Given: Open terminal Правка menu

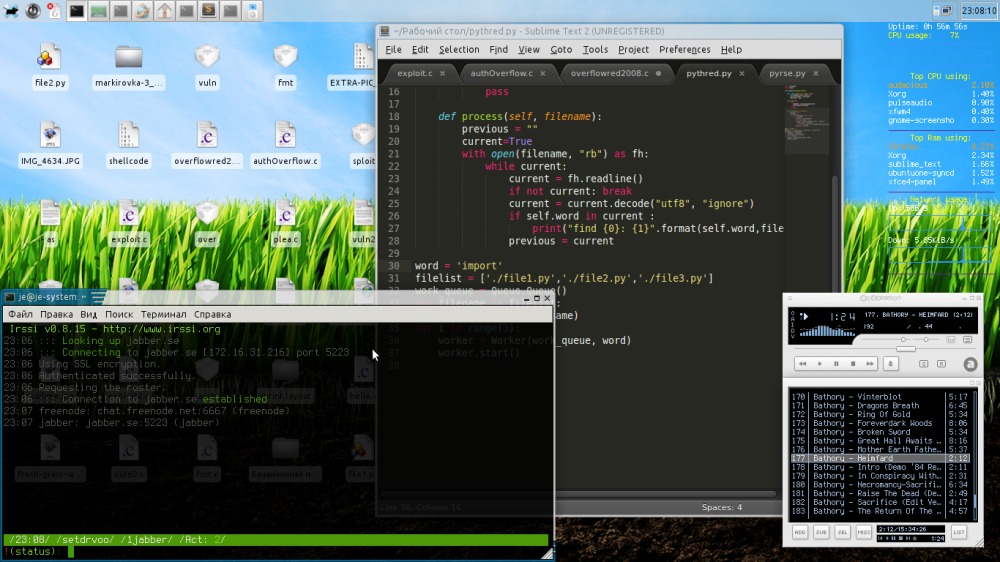Looking at the screenshot, I should coord(56,314).
